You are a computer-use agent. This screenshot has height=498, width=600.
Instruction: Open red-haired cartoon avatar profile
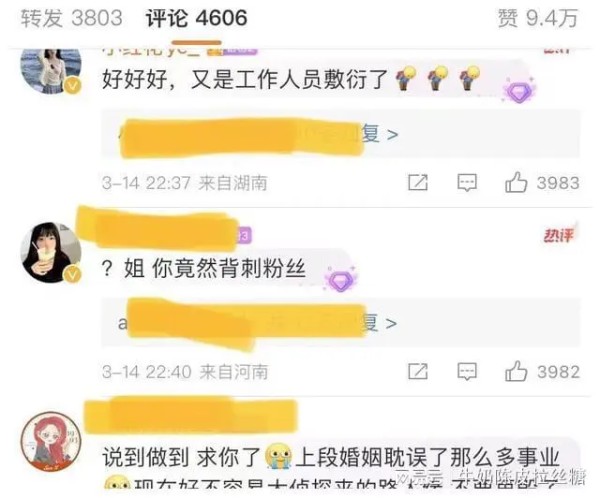click(x=51, y=442)
